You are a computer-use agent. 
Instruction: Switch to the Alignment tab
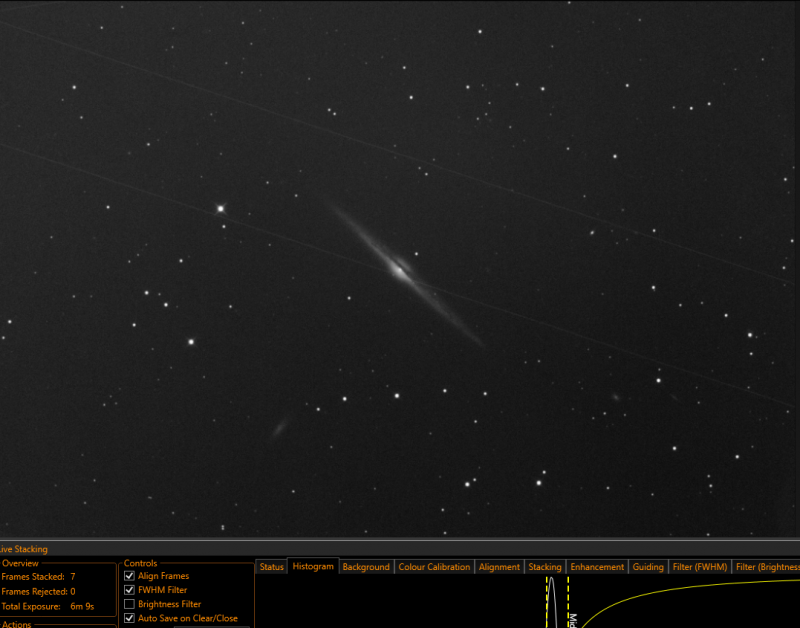(499, 567)
